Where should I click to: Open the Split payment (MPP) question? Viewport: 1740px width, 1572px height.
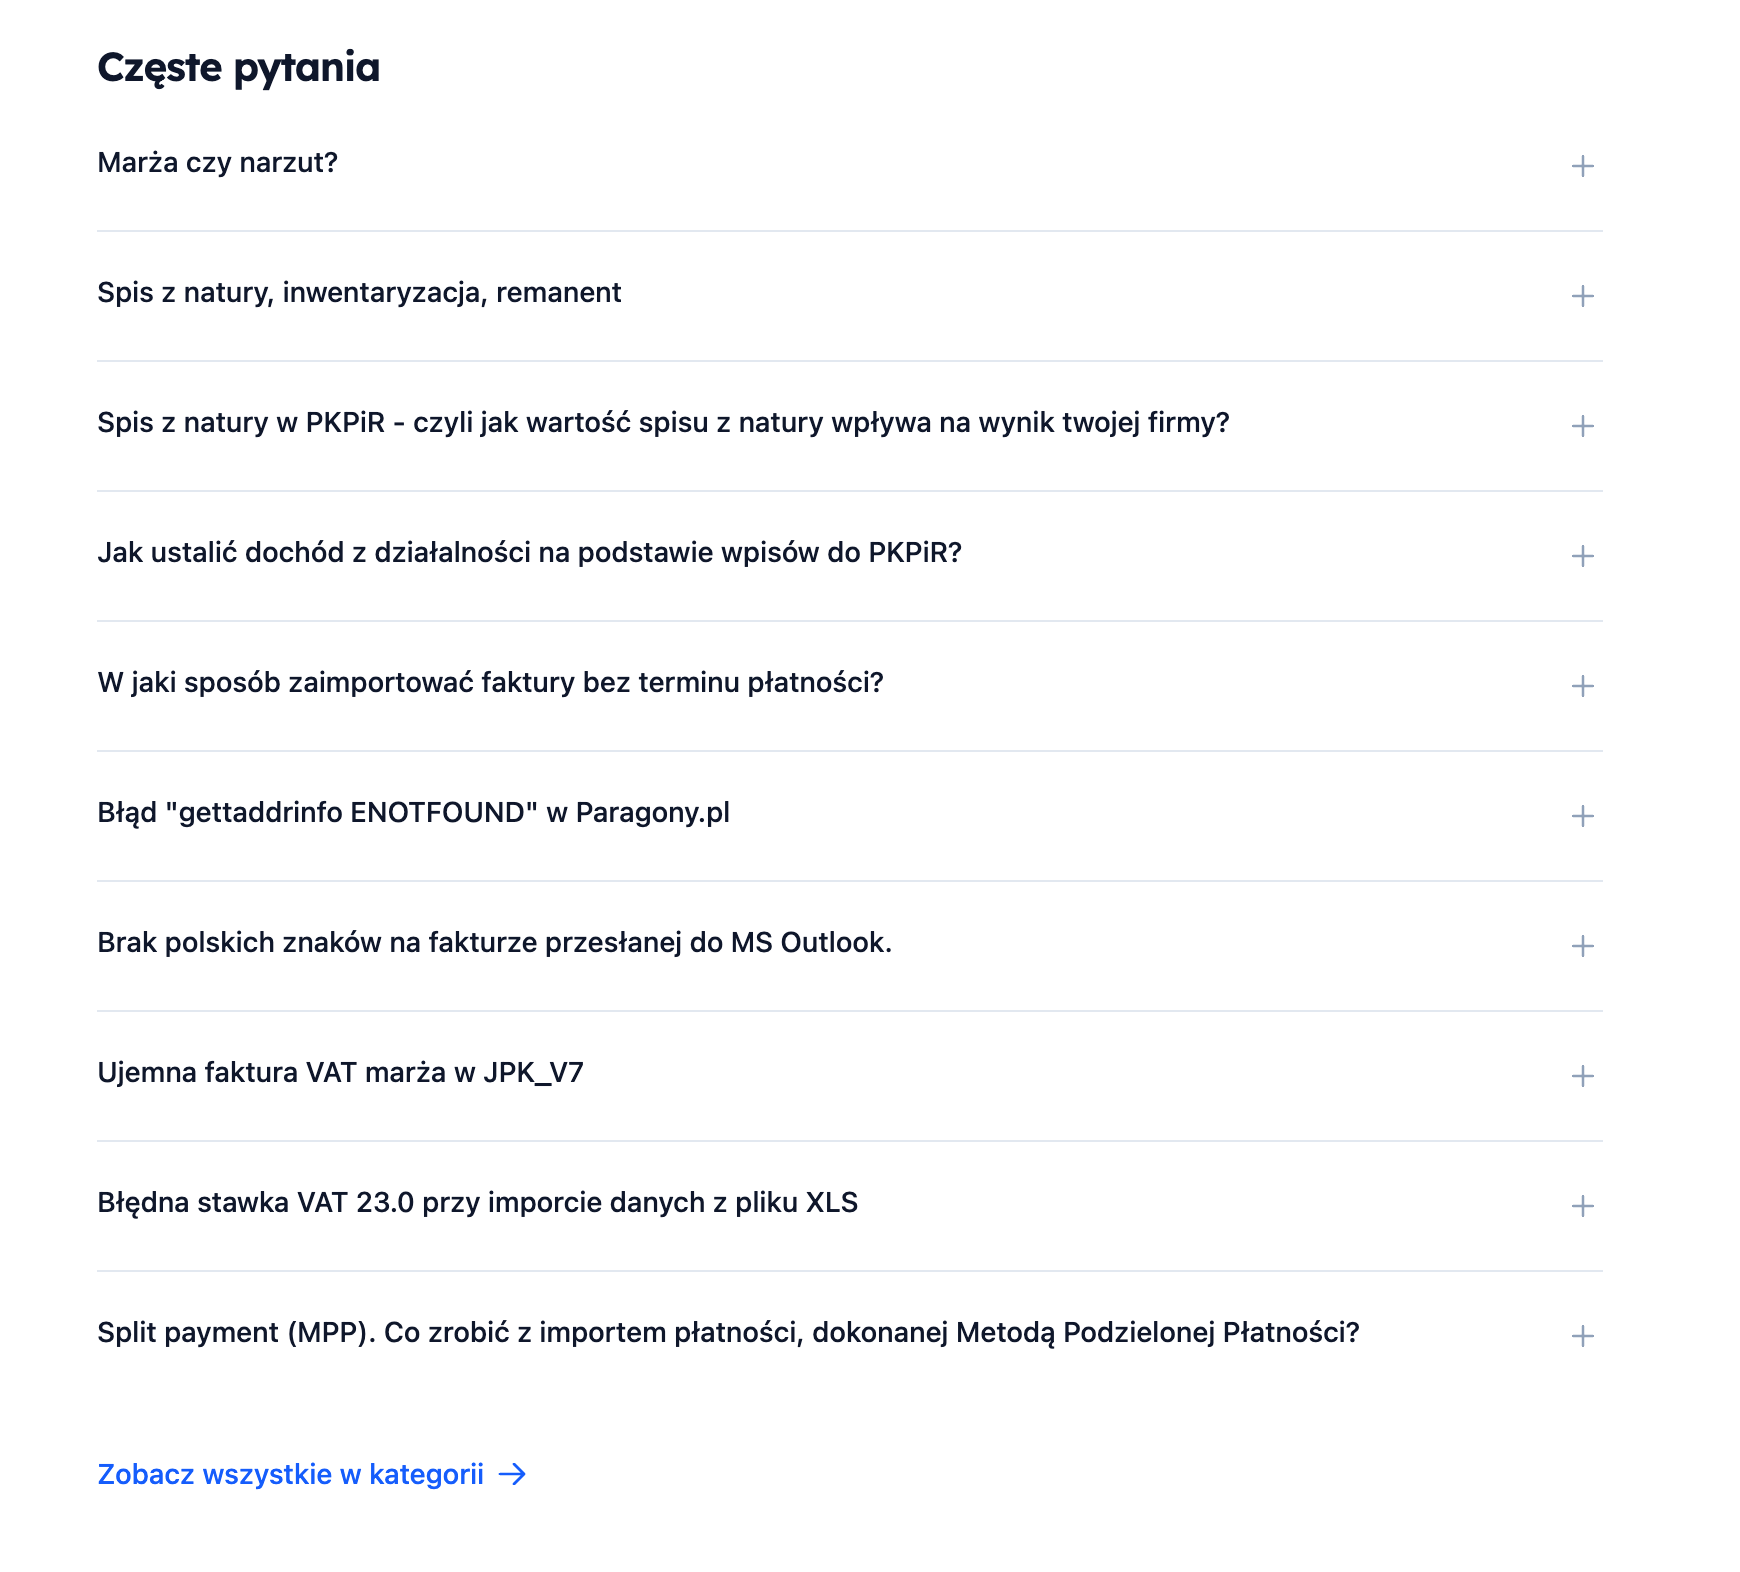(1581, 1333)
